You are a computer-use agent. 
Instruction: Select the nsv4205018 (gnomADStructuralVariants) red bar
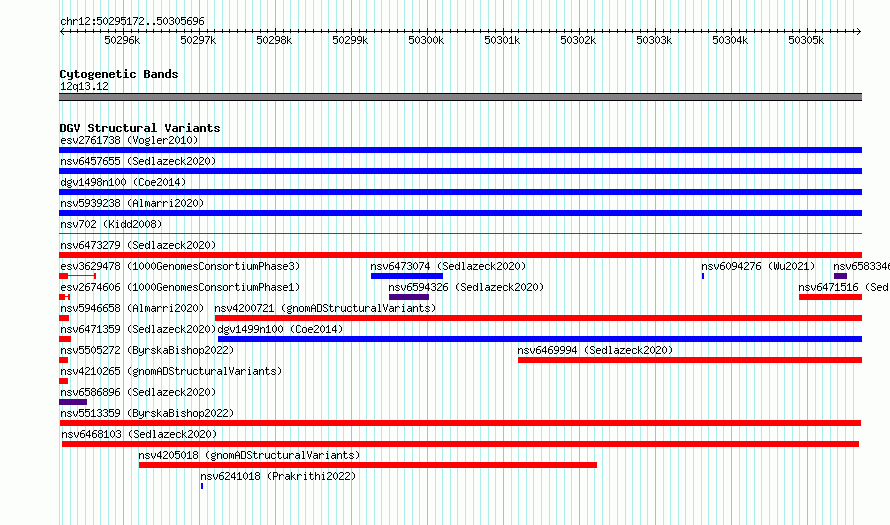coord(368,465)
